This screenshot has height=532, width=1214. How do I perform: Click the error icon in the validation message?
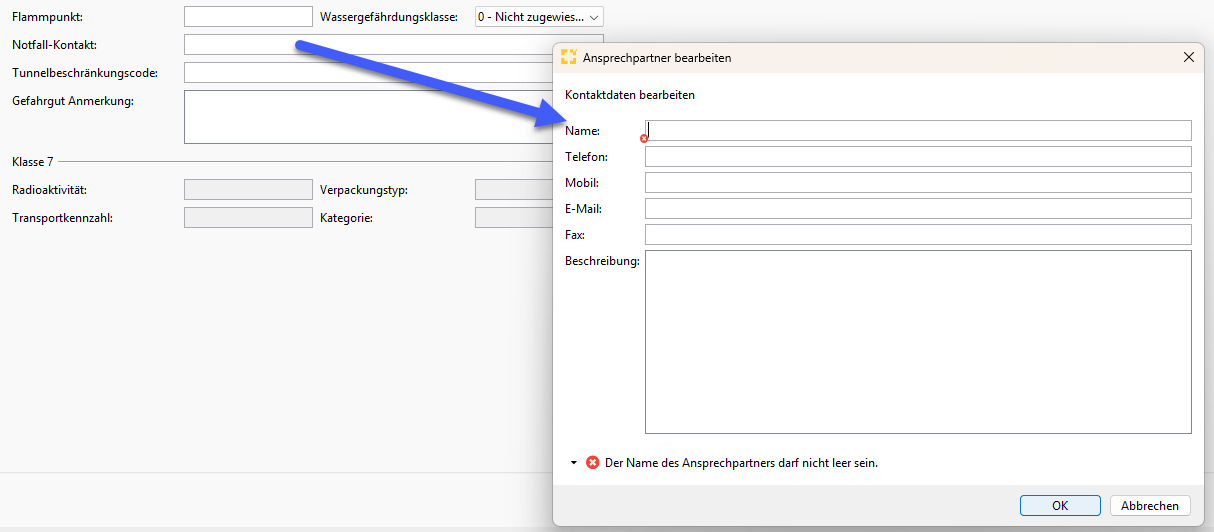593,463
